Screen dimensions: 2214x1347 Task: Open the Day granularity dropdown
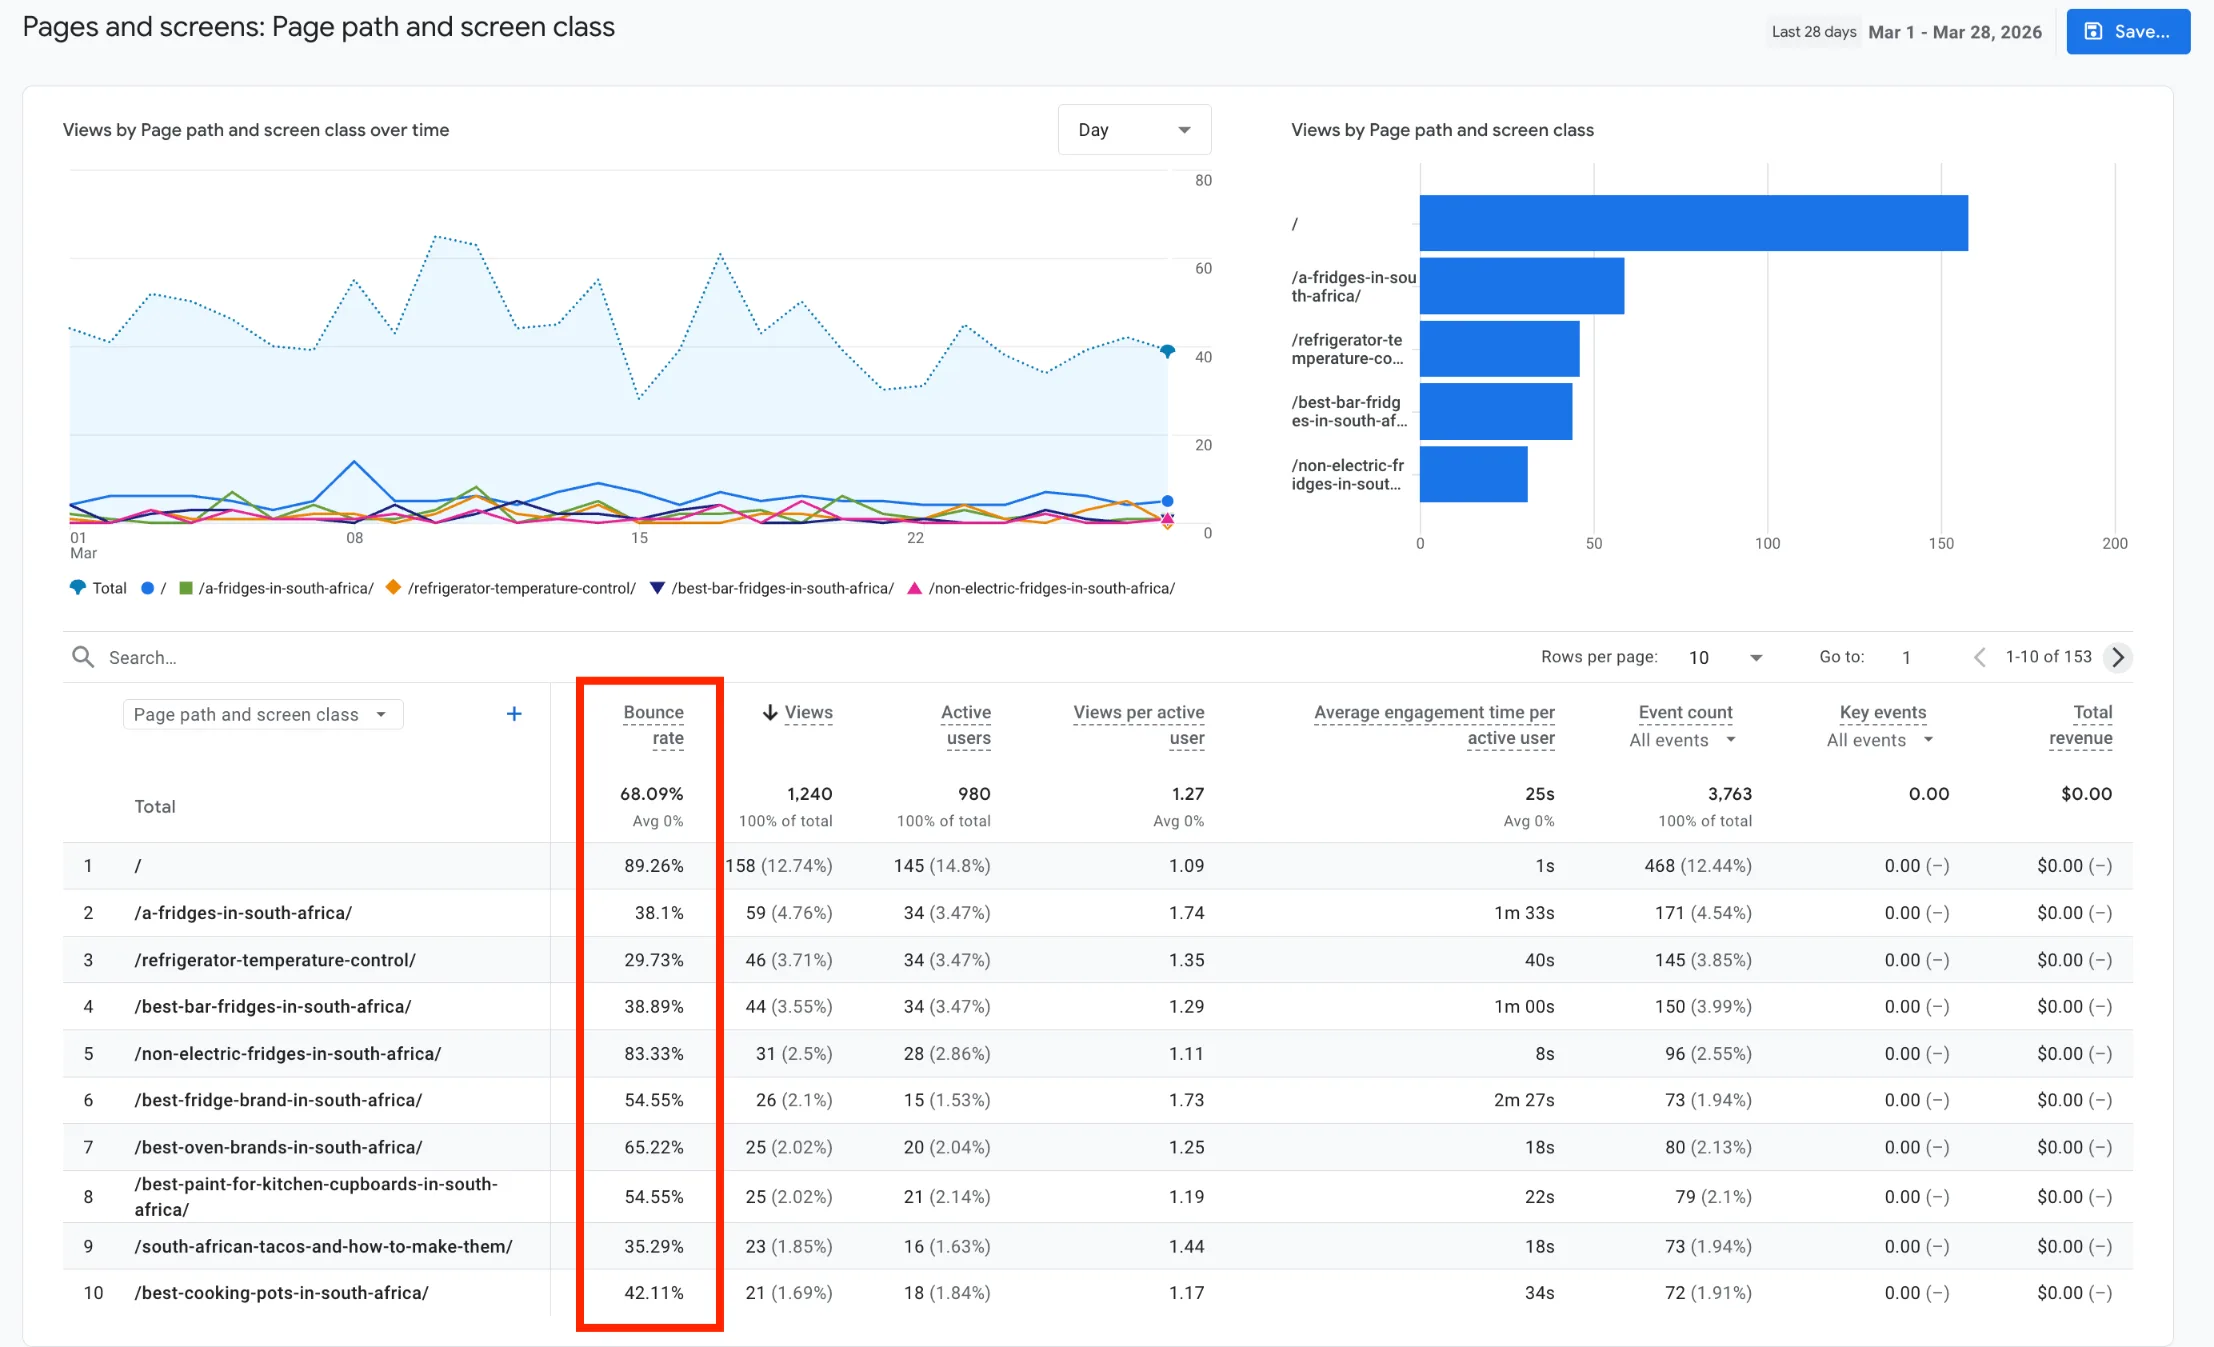[x=1134, y=130]
